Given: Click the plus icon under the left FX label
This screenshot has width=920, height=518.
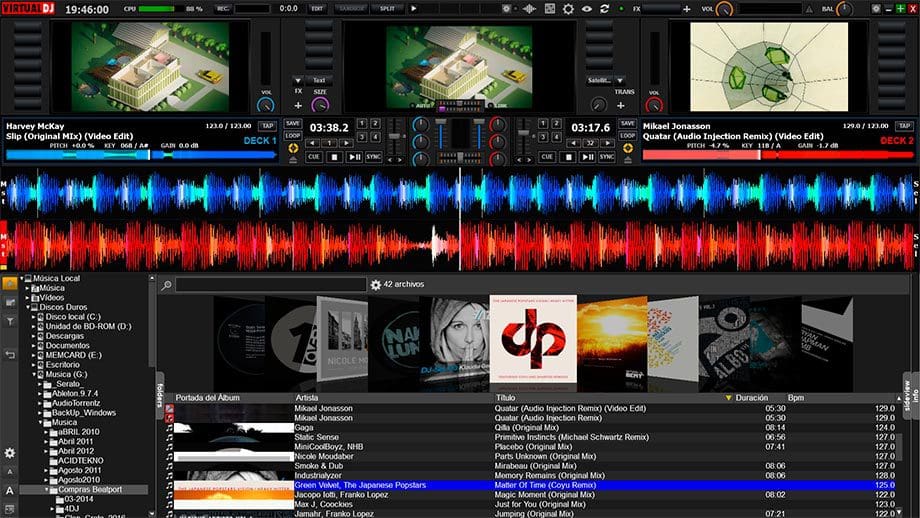Looking at the screenshot, I should pyautogui.click(x=298, y=105).
